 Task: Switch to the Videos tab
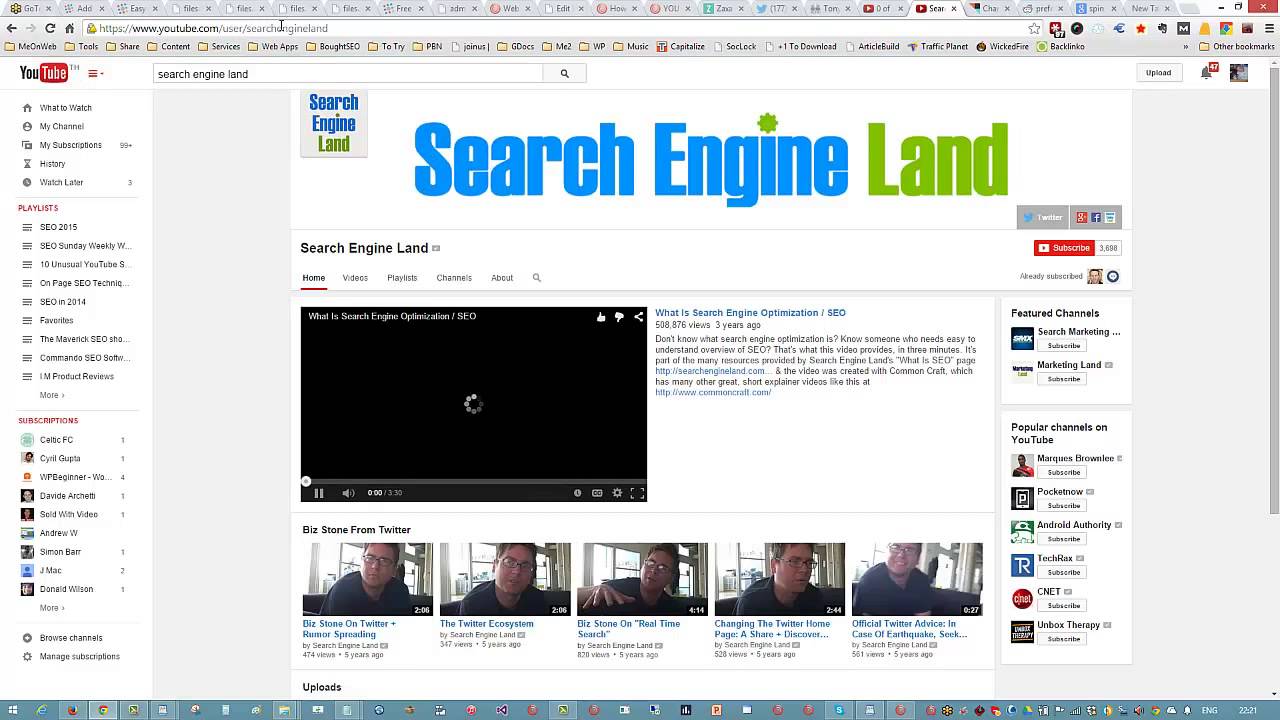tap(355, 278)
